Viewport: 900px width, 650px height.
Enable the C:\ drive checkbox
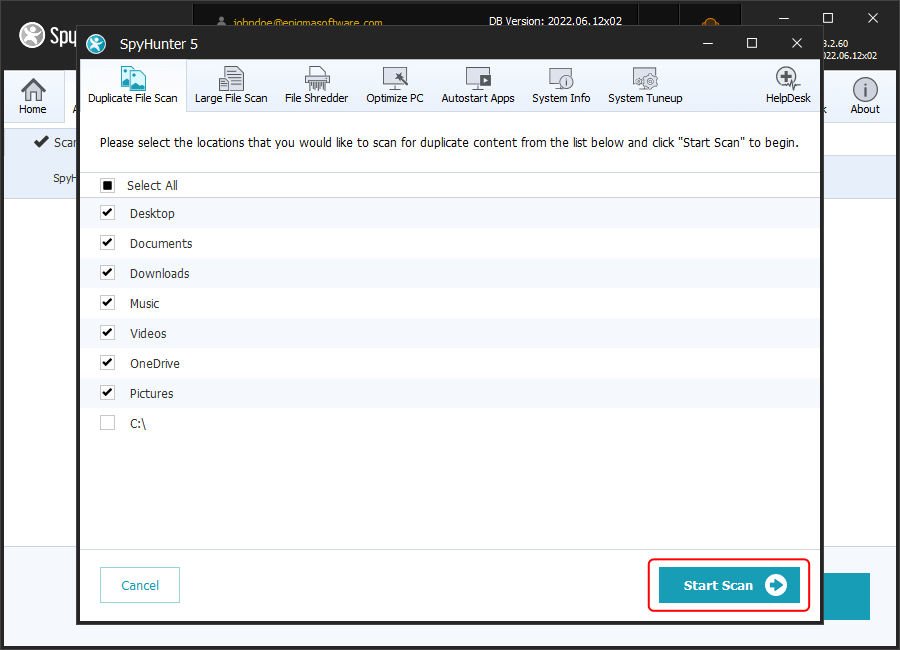point(108,423)
